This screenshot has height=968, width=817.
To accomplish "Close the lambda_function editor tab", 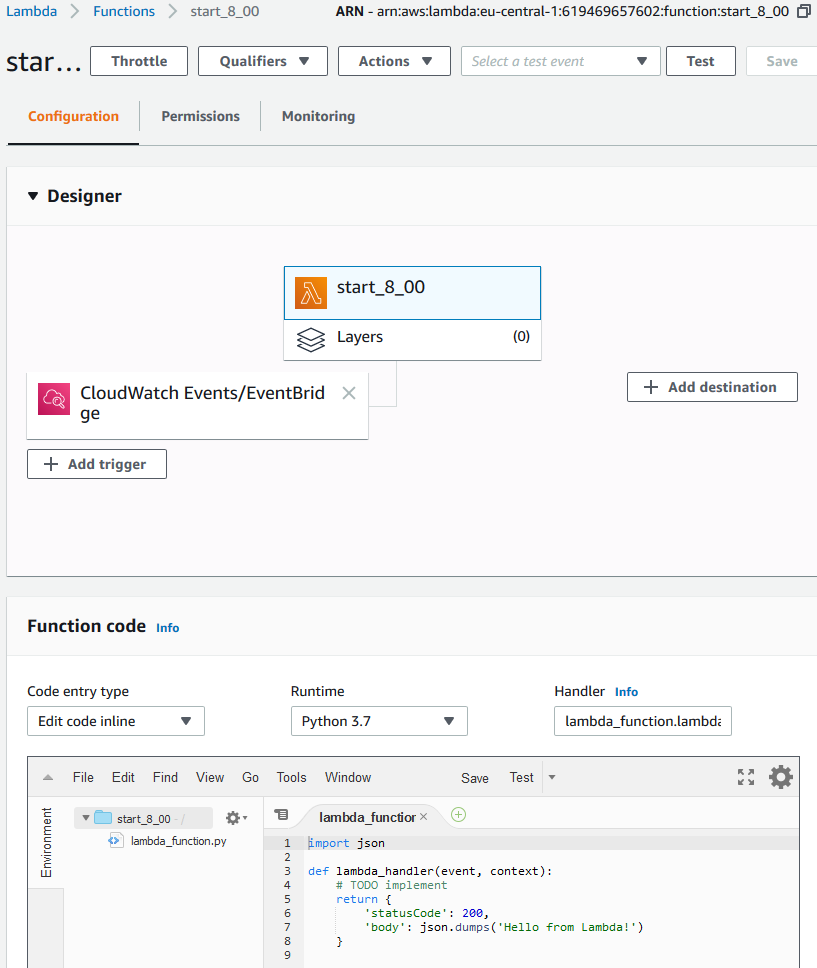I will click(424, 817).
